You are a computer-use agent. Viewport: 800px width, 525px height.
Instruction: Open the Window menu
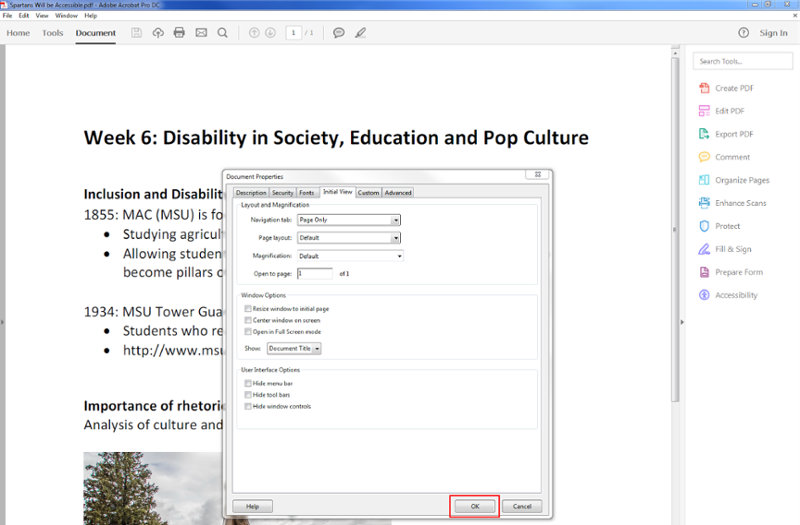(x=66, y=16)
